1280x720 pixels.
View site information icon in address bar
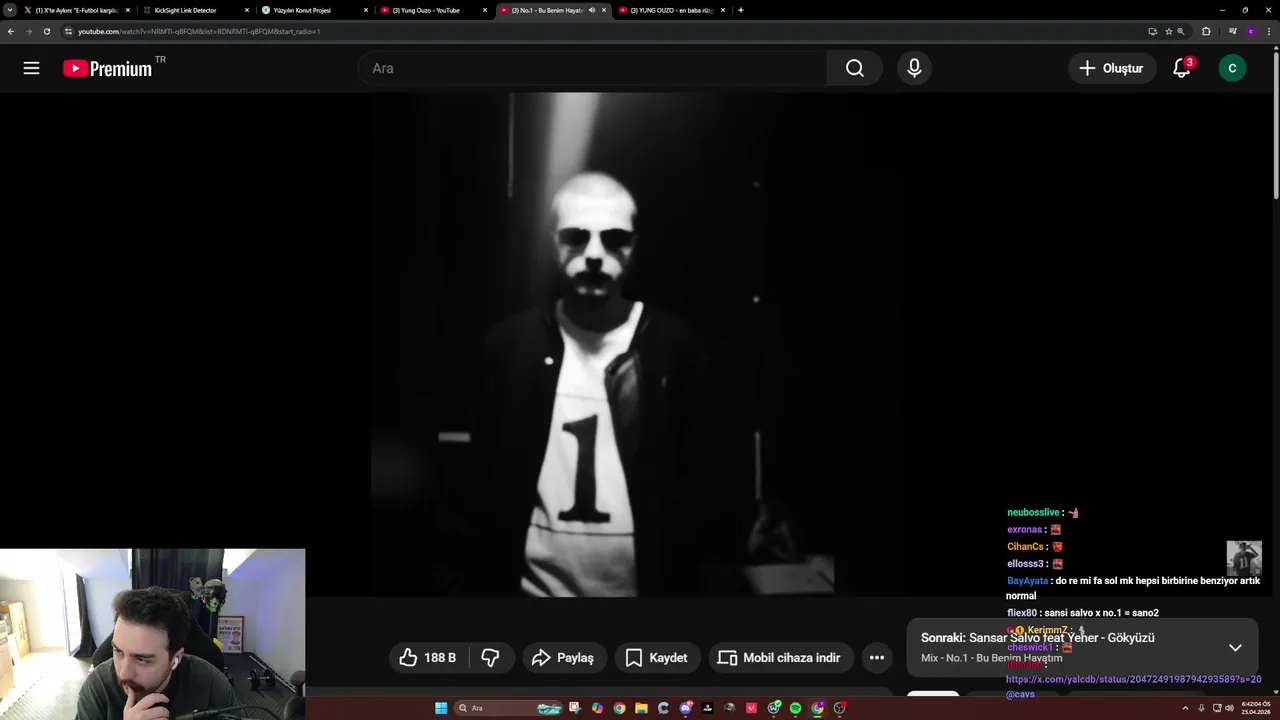68,31
